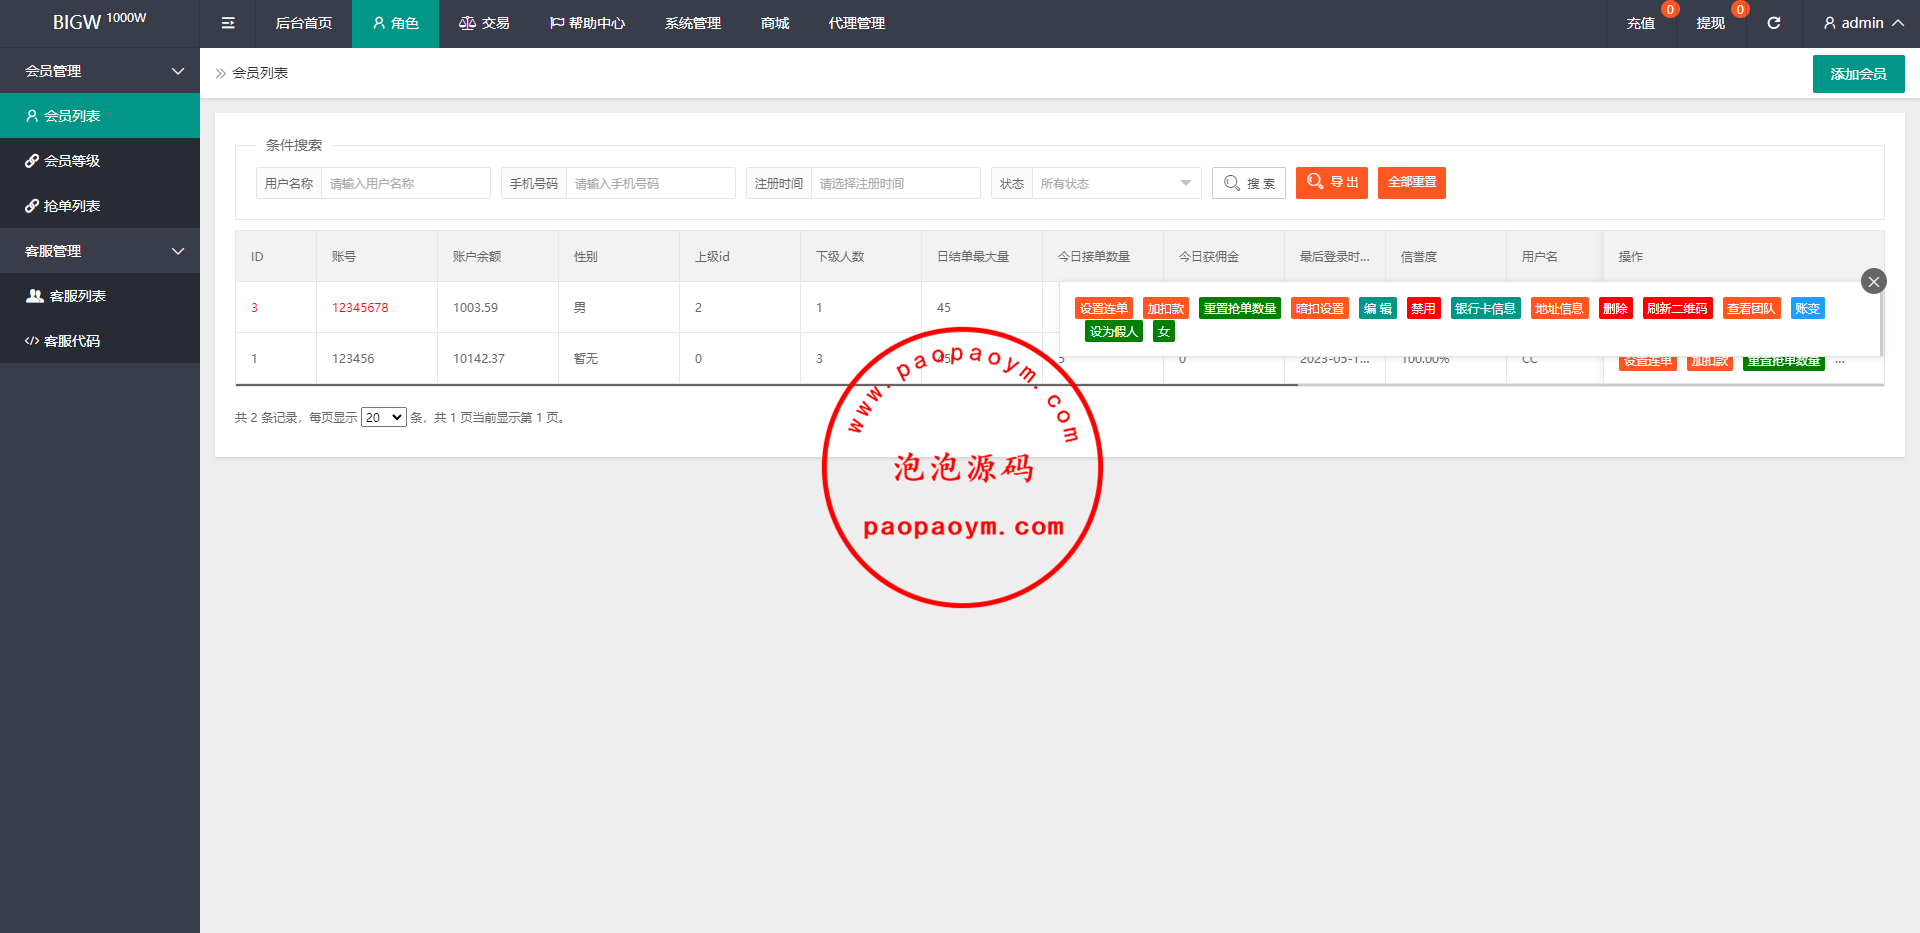
Task: Click the 添加会员 button
Action: [1857, 74]
